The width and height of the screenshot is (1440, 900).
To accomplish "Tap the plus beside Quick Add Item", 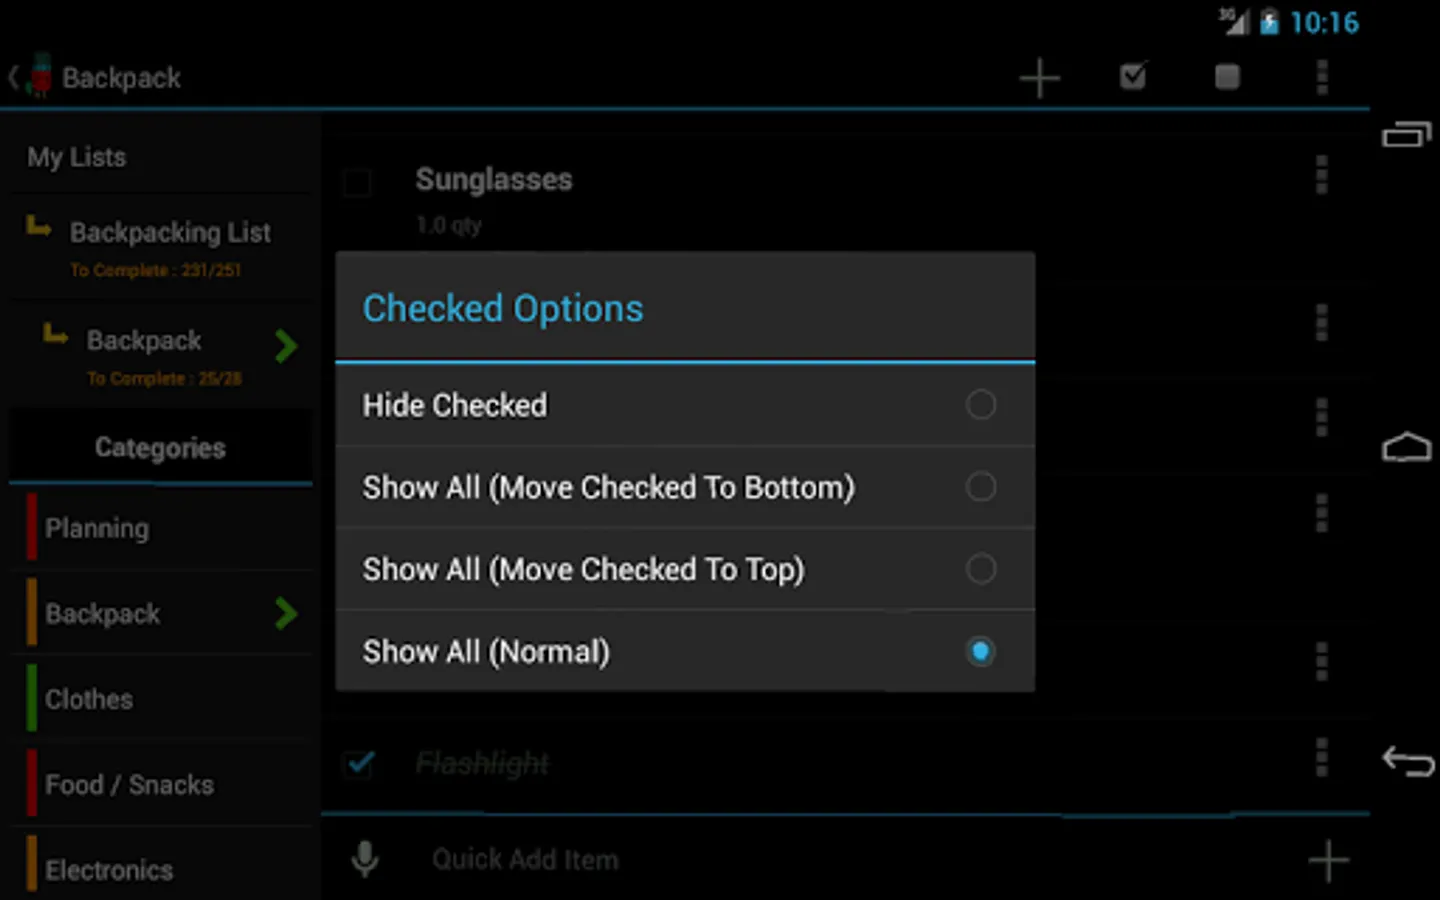I will coord(1328,860).
